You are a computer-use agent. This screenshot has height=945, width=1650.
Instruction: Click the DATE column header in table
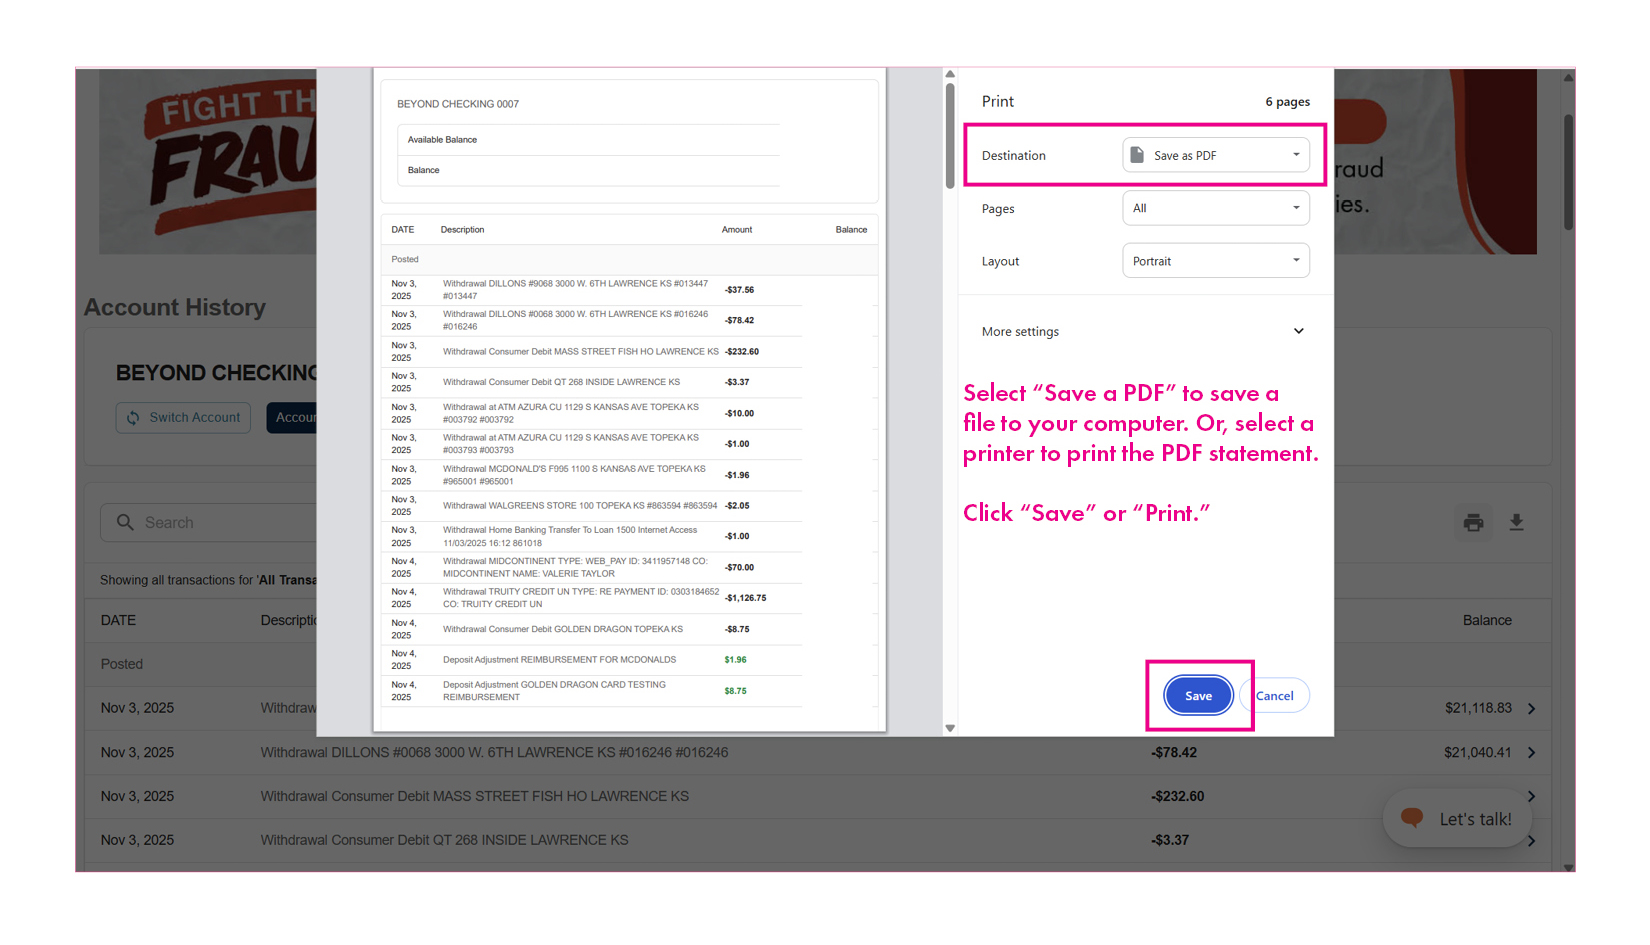(x=118, y=620)
